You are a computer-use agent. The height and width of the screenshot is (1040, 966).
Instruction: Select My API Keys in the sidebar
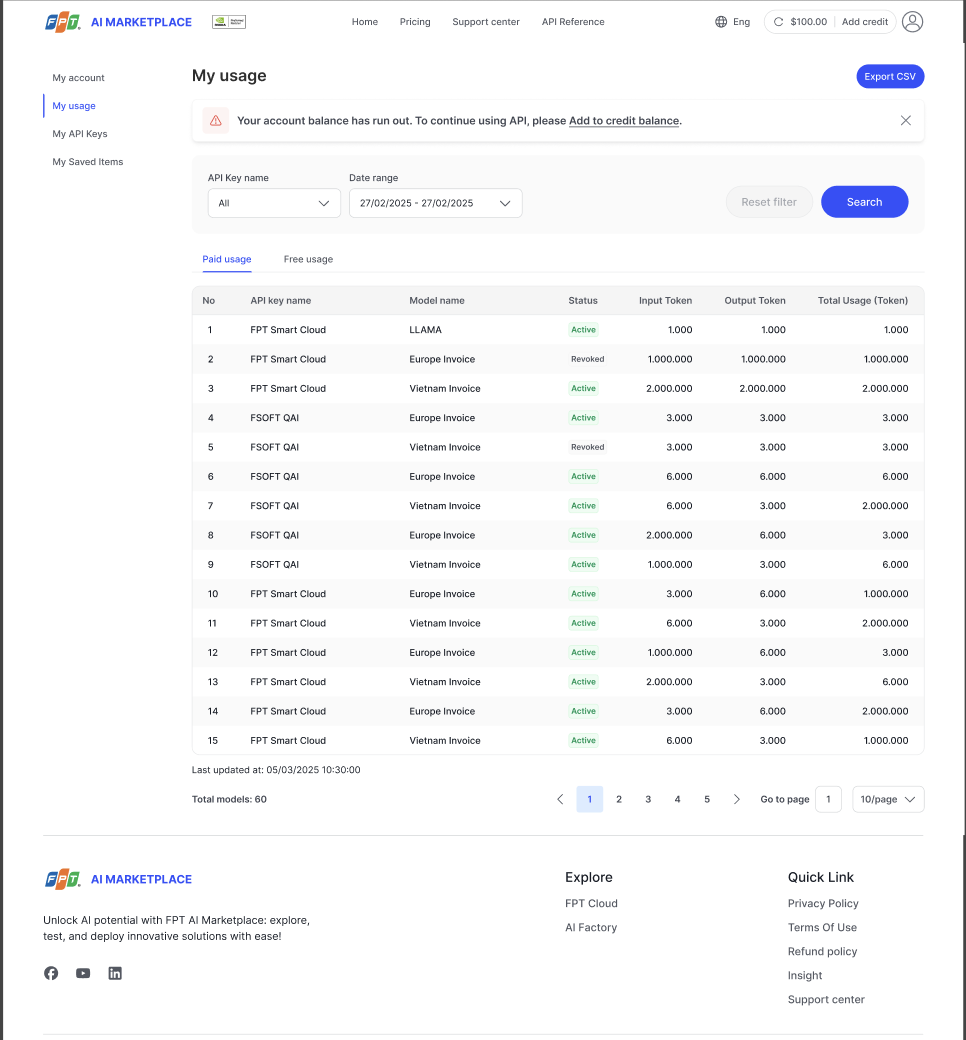pyautogui.click(x=80, y=134)
